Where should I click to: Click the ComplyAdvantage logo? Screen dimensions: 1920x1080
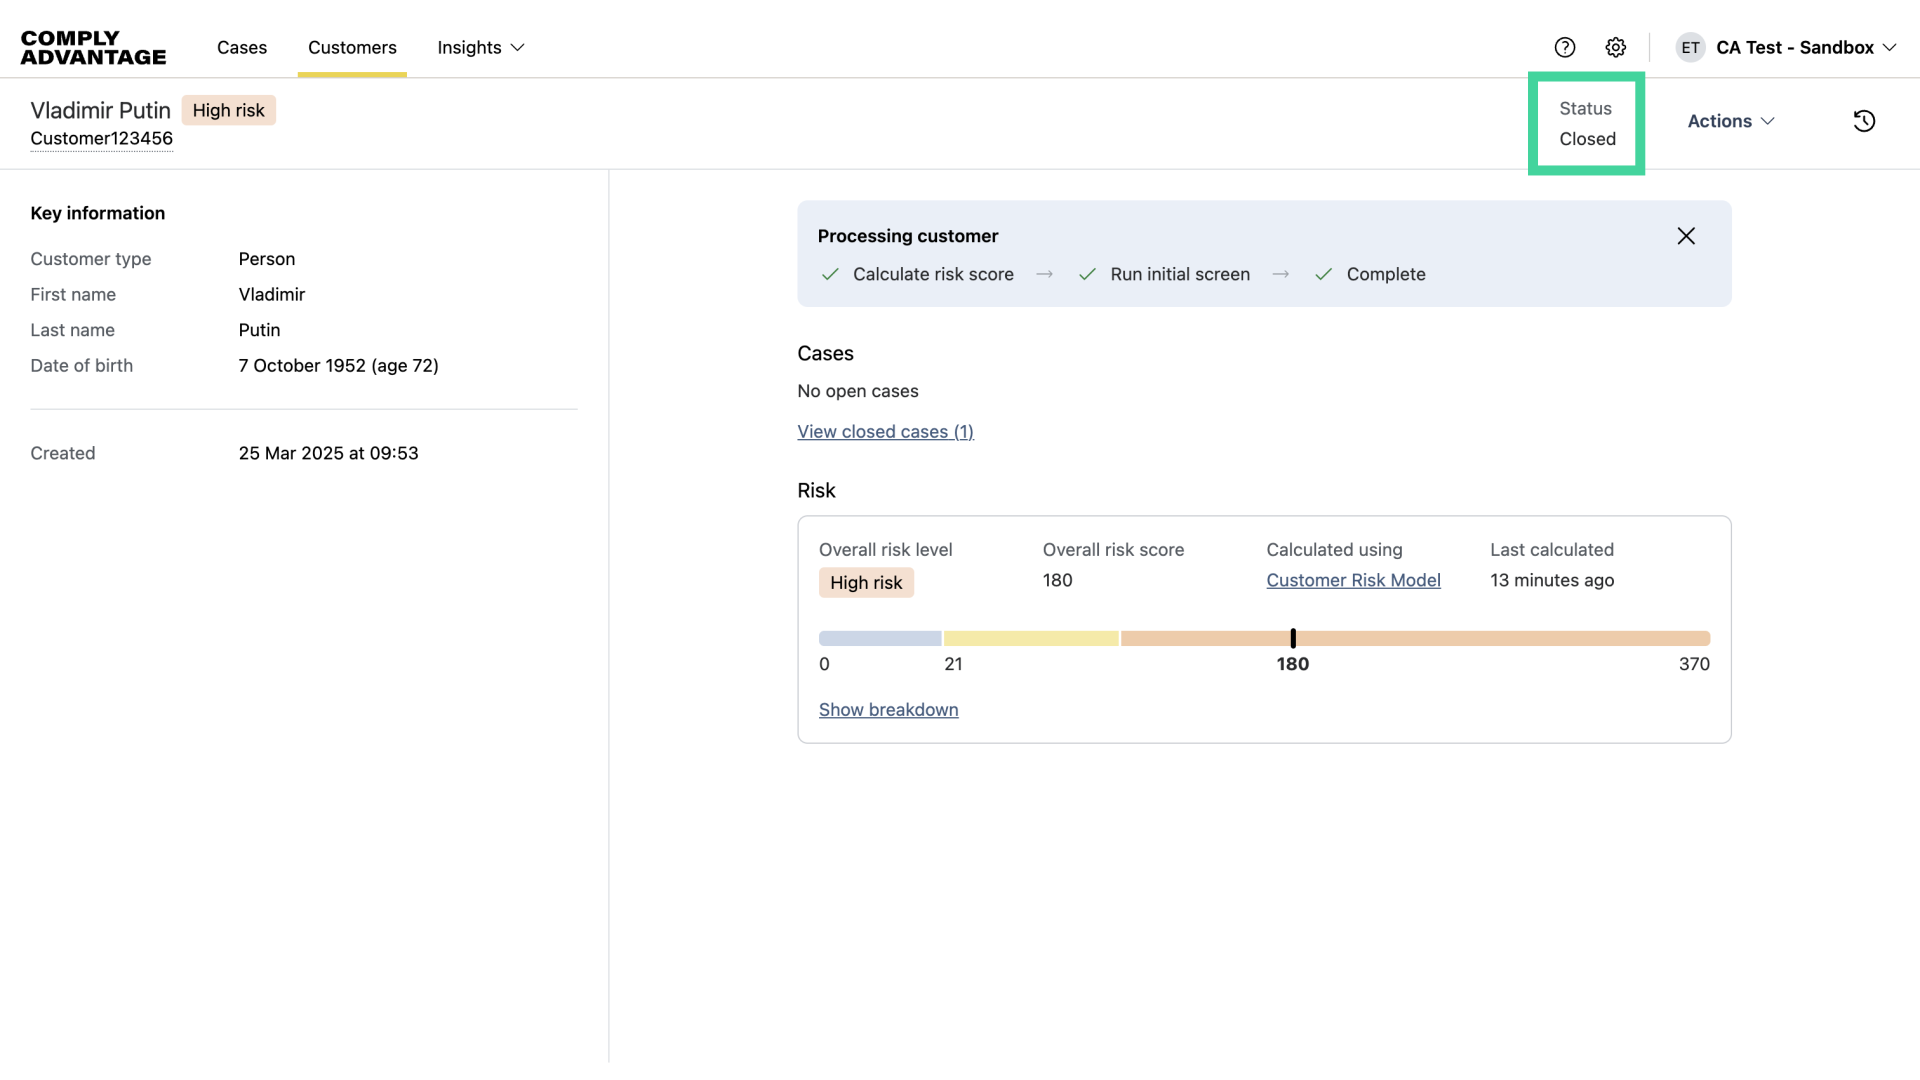(93, 47)
